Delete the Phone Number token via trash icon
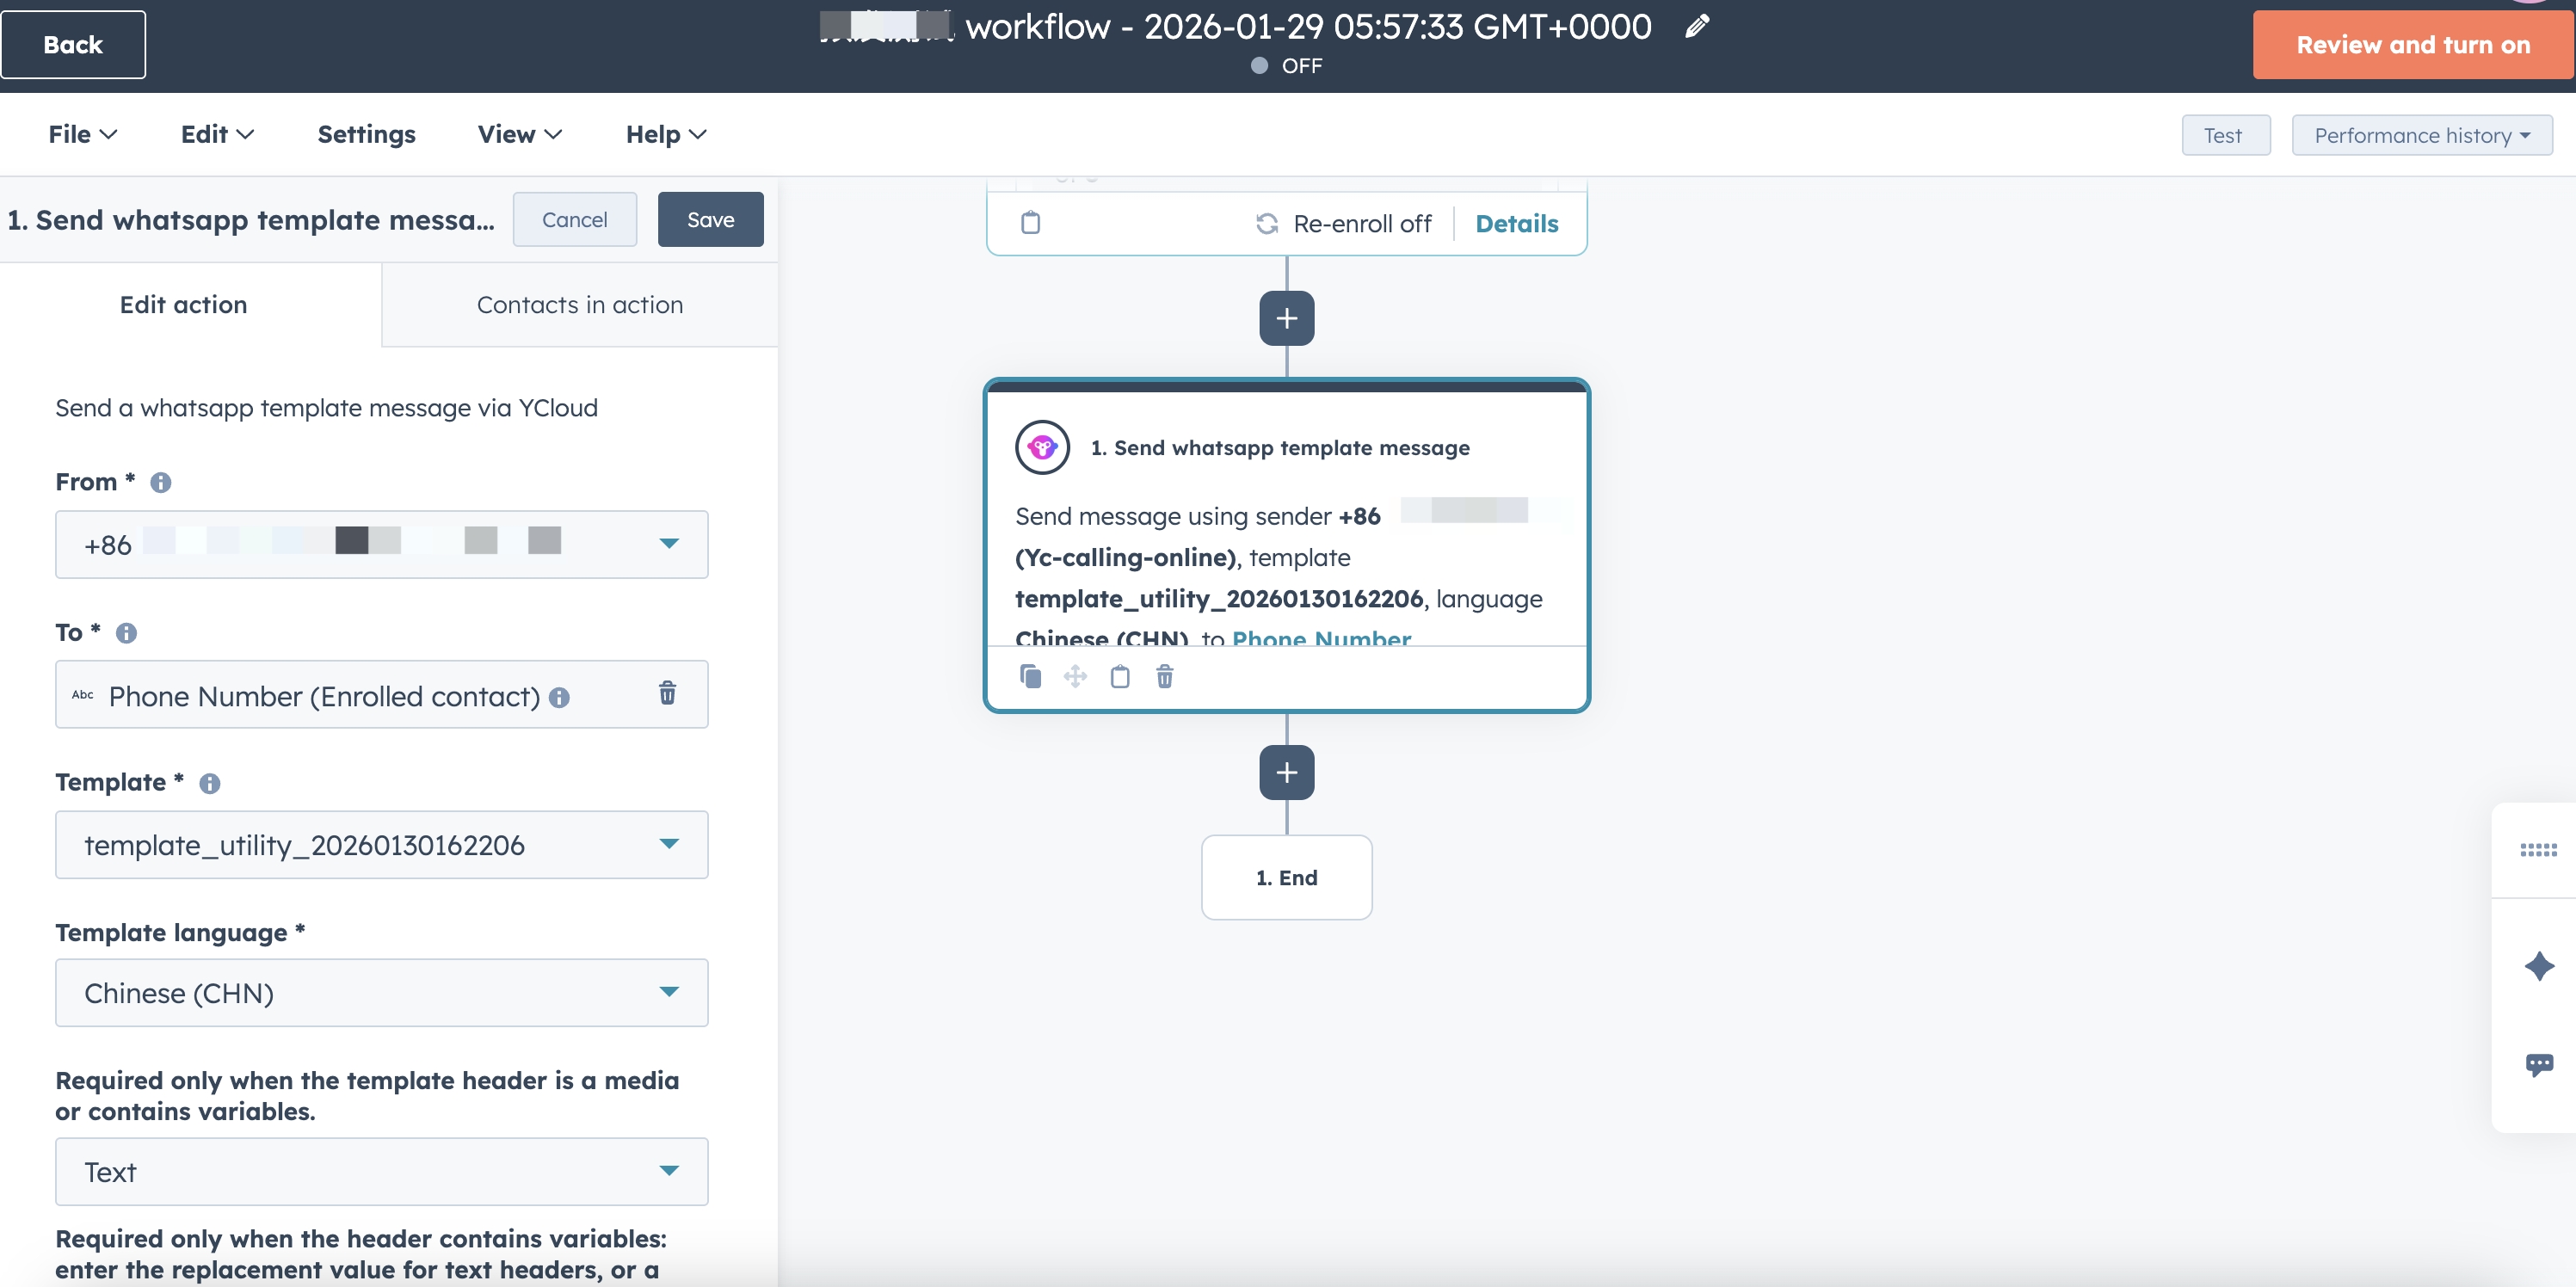 point(667,693)
